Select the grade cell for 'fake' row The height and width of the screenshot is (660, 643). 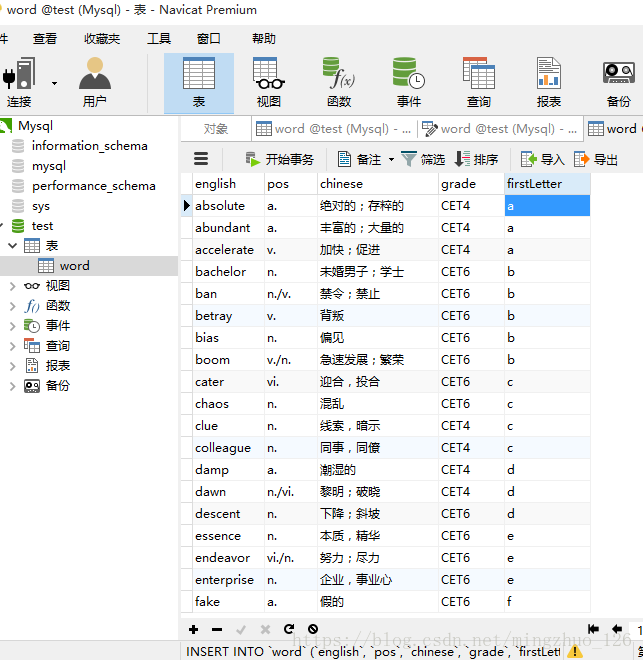(x=471, y=601)
